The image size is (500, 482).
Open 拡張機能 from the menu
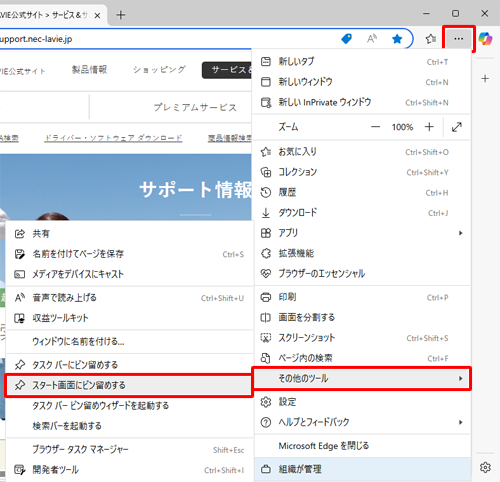pos(362,253)
